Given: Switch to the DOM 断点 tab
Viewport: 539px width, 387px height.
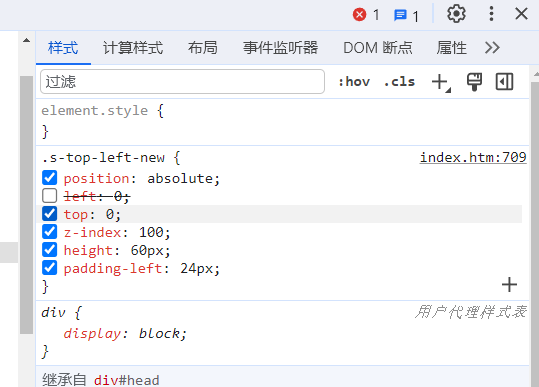Looking at the screenshot, I should [378, 48].
